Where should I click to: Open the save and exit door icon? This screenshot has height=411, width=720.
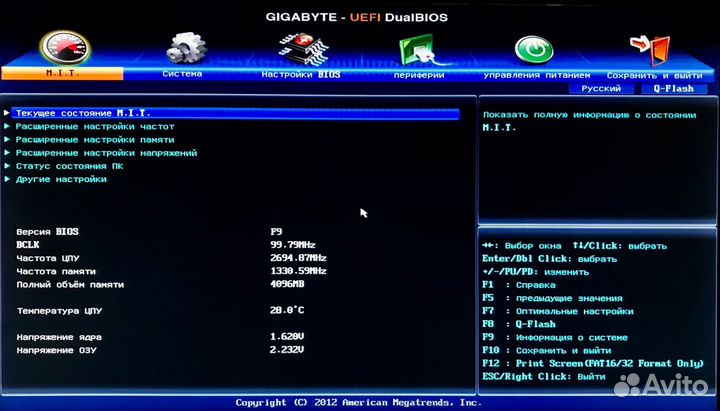[x=651, y=50]
